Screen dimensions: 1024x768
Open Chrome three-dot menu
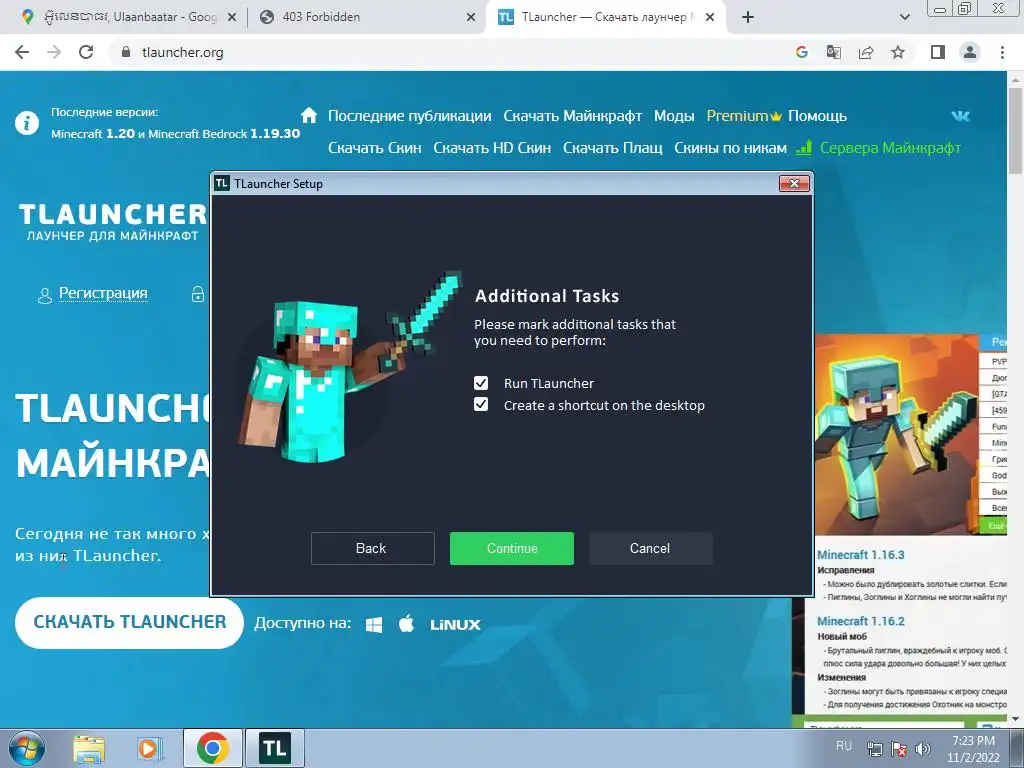(x=1002, y=52)
